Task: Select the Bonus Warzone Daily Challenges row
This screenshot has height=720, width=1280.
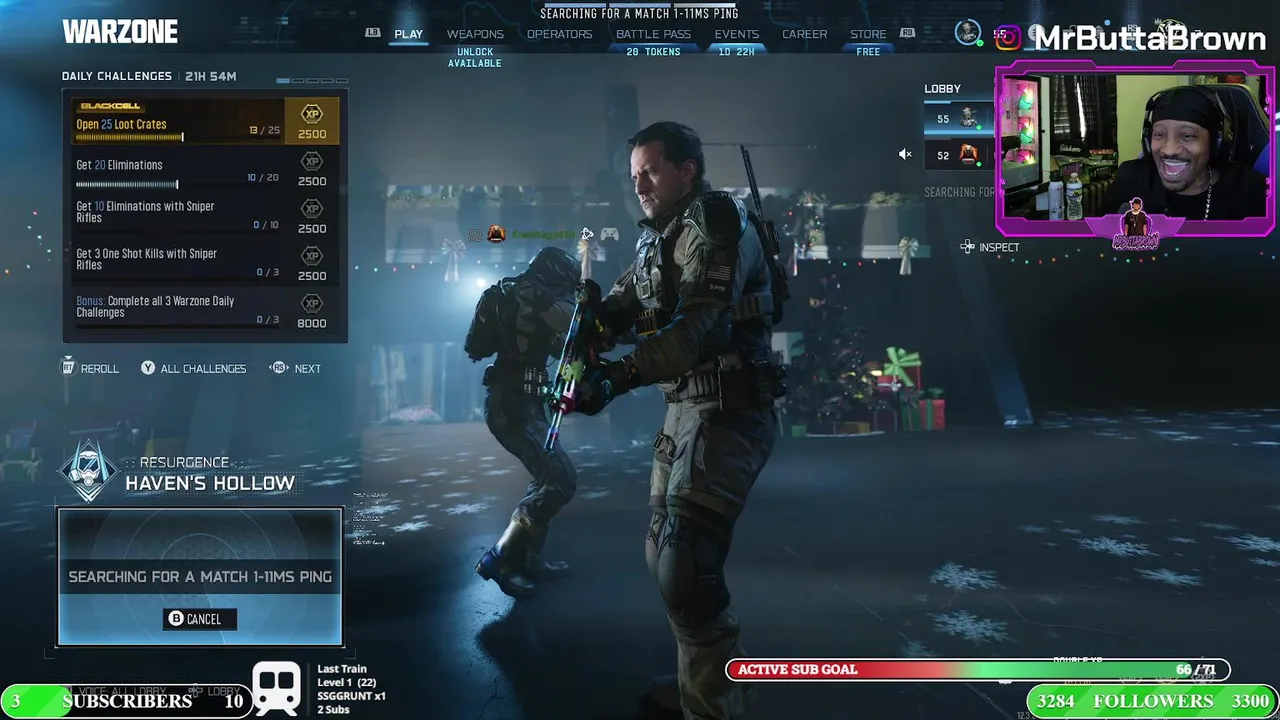Action: pyautogui.click(x=205, y=310)
